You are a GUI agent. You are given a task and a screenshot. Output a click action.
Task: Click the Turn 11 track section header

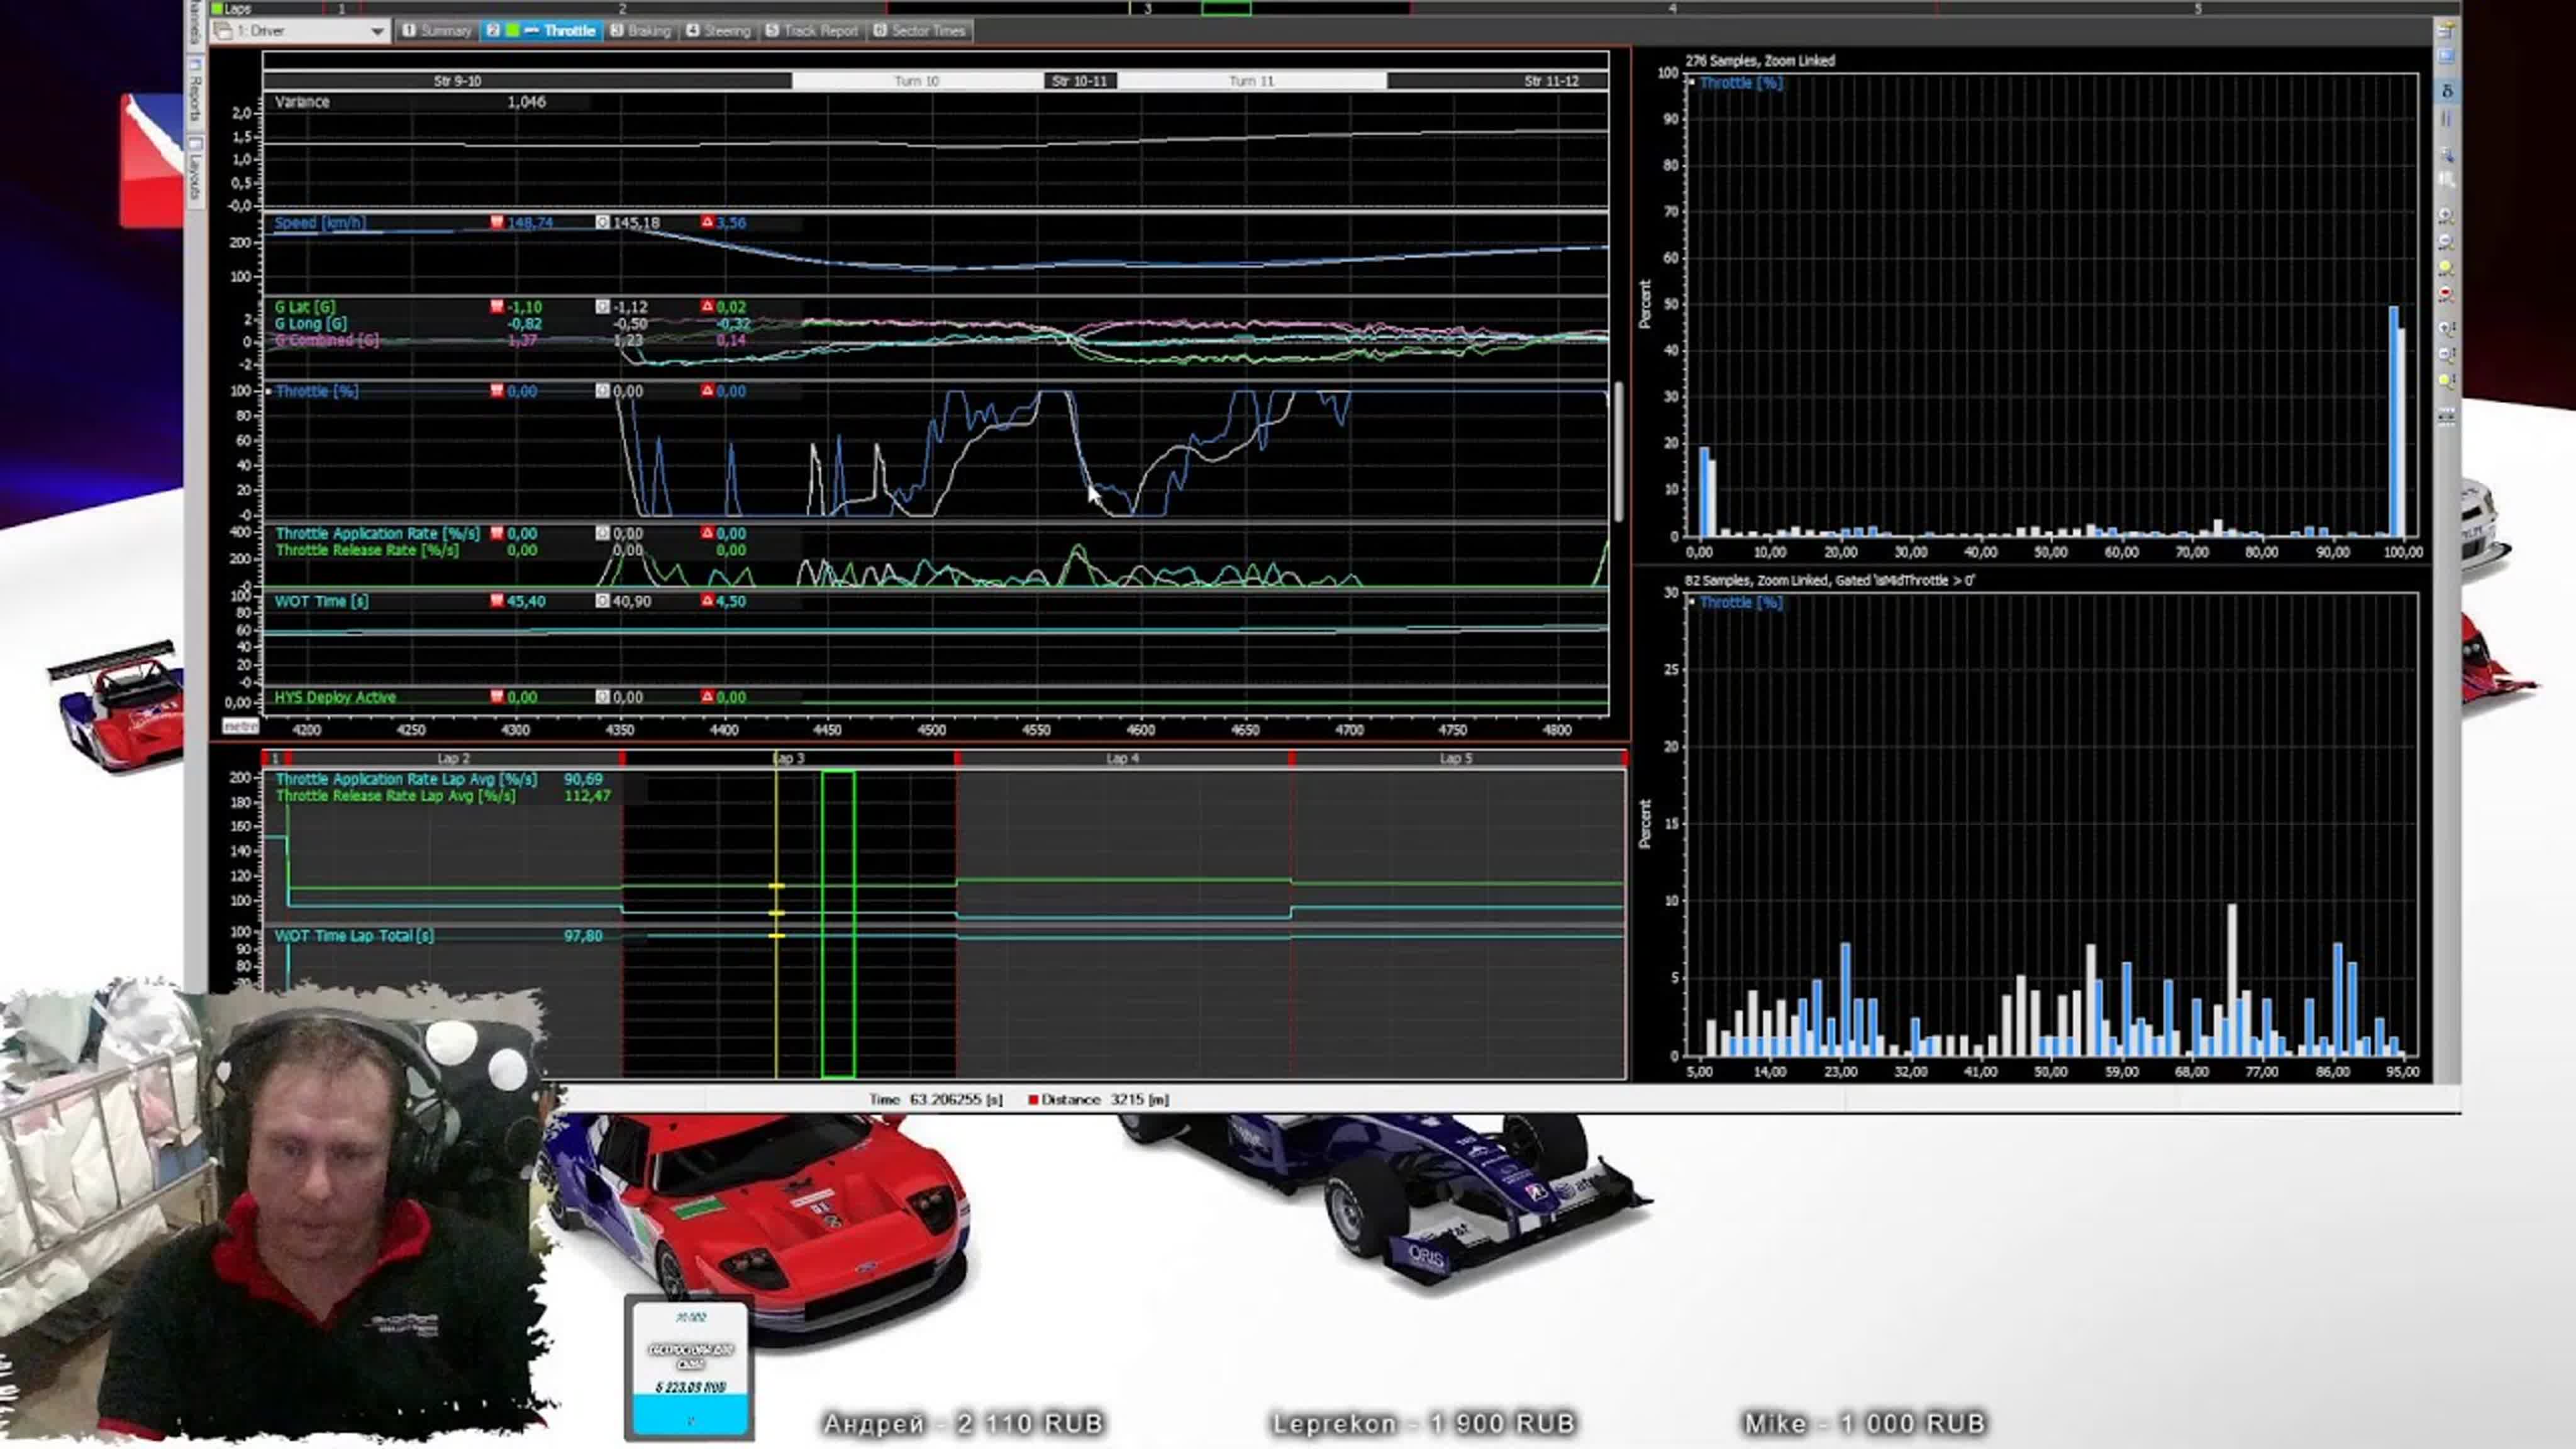tap(1252, 81)
